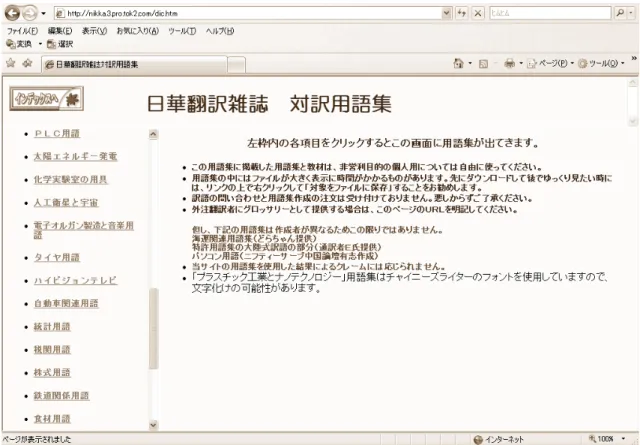The width and height of the screenshot is (640, 445).
Task: Click the left frame scrollbar thumb
Action: pyautogui.click(x=153, y=329)
